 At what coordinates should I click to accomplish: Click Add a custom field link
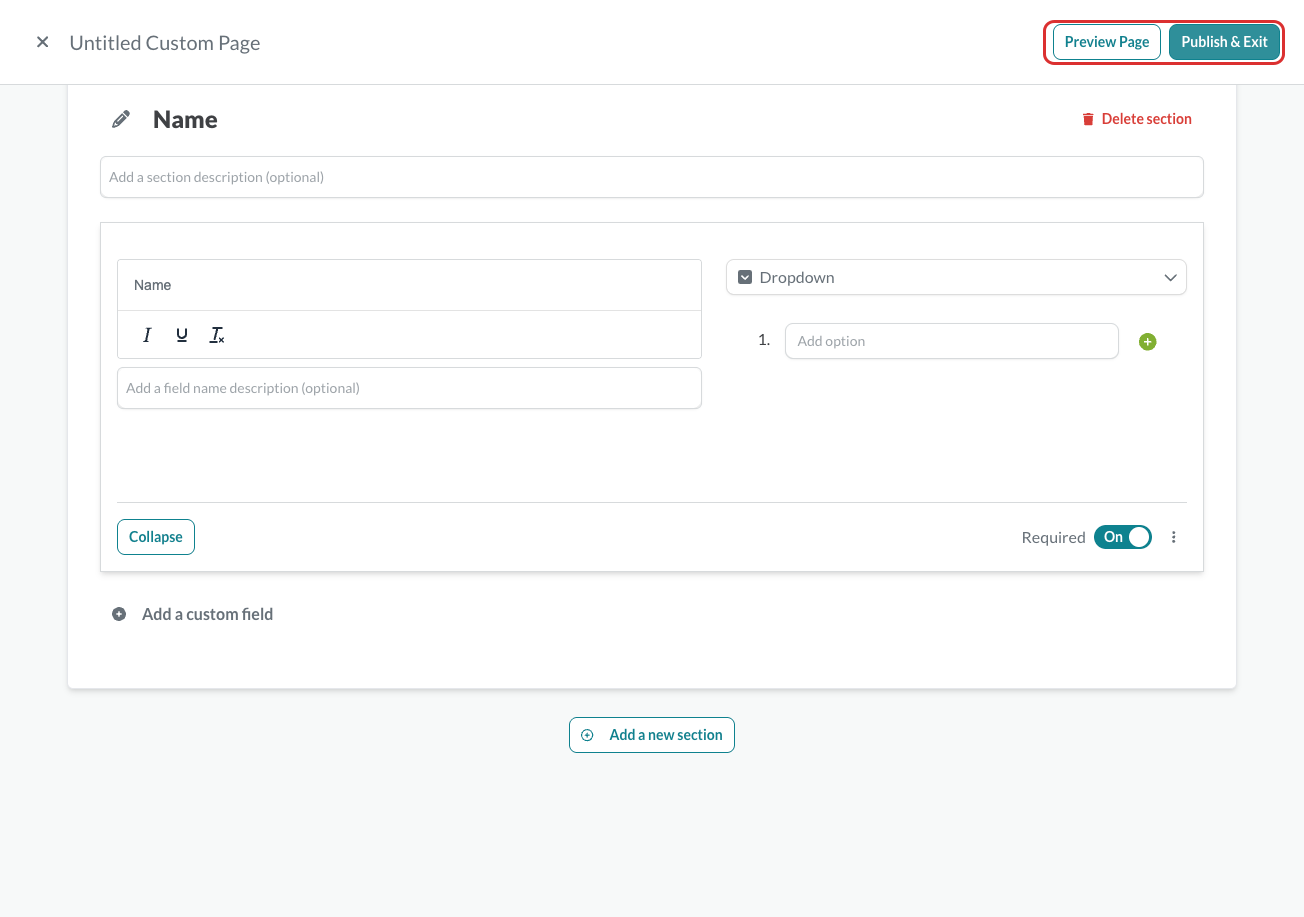point(207,614)
